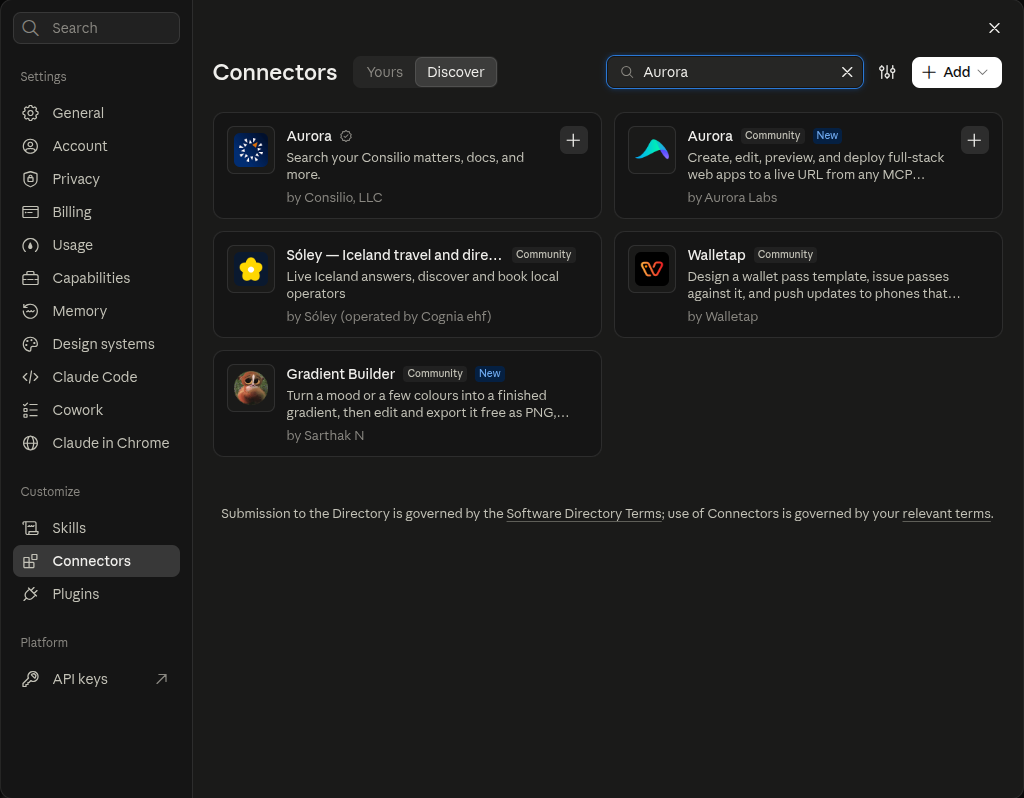
Task: Open the relevant terms link
Action: (946, 513)
